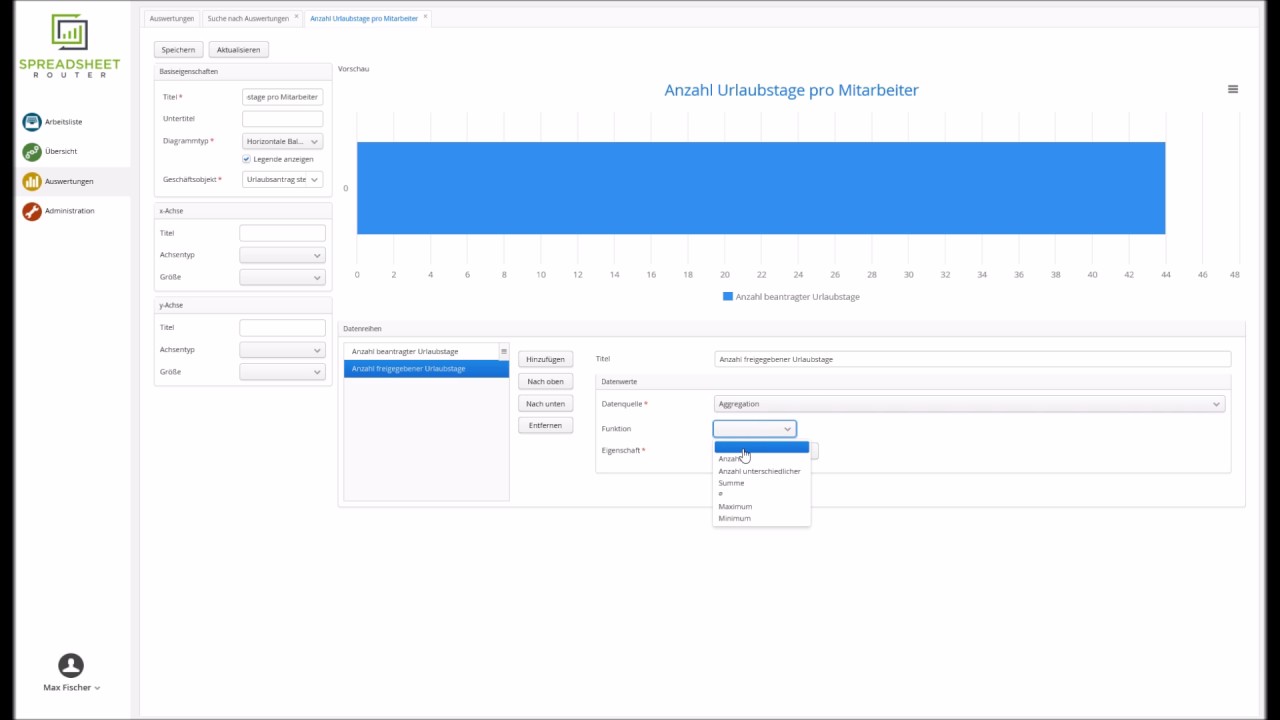Select the Auswertungen sidebar icon
The height and width of the screenshot is (720, 1280).
32,182
